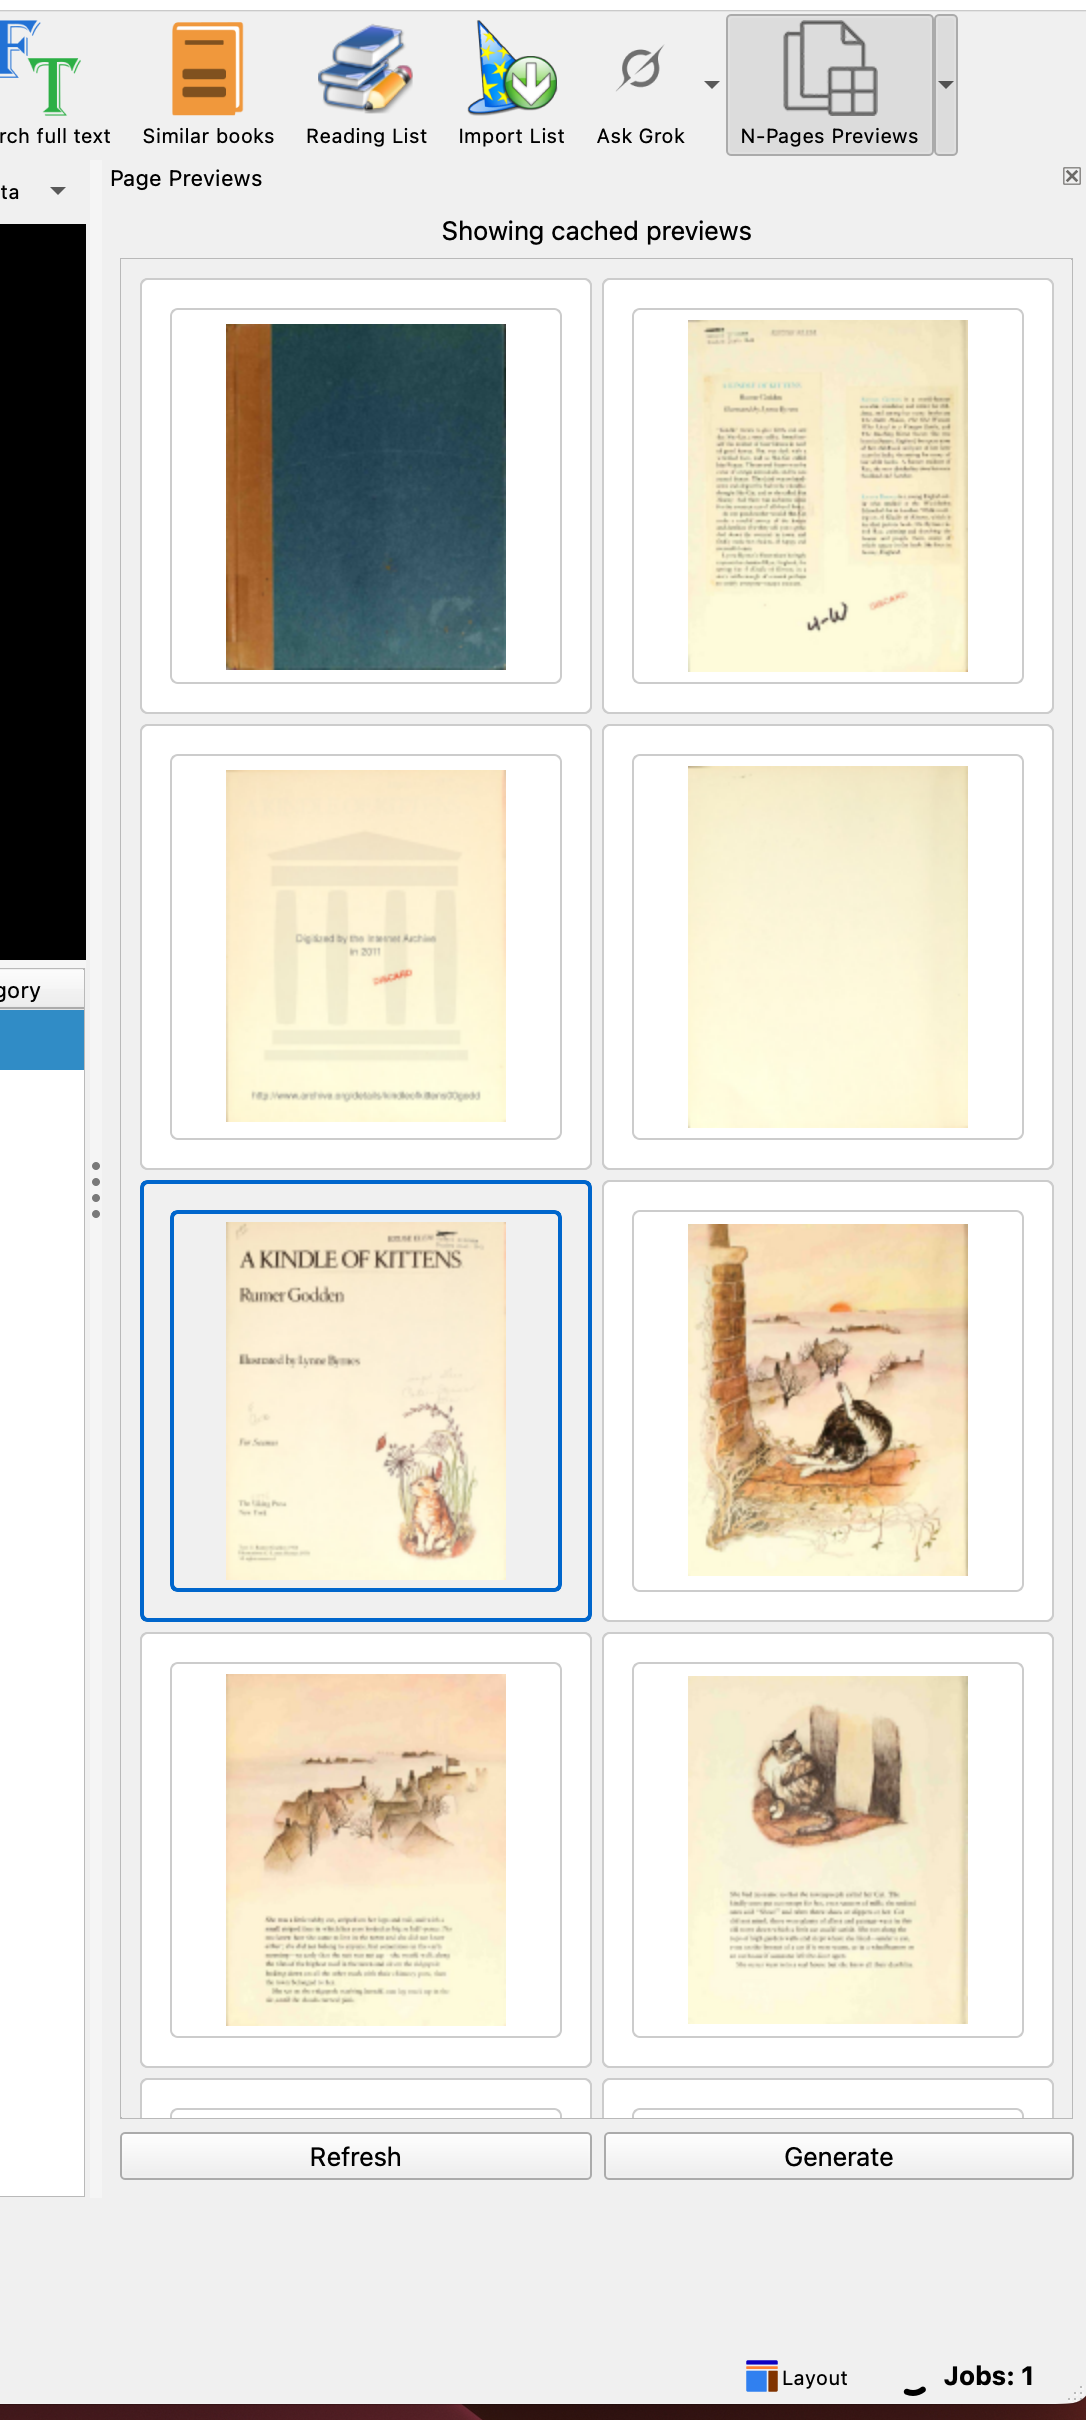Open the Reading List plugin
The image size is (1086, 2420).
click(366, 84)
